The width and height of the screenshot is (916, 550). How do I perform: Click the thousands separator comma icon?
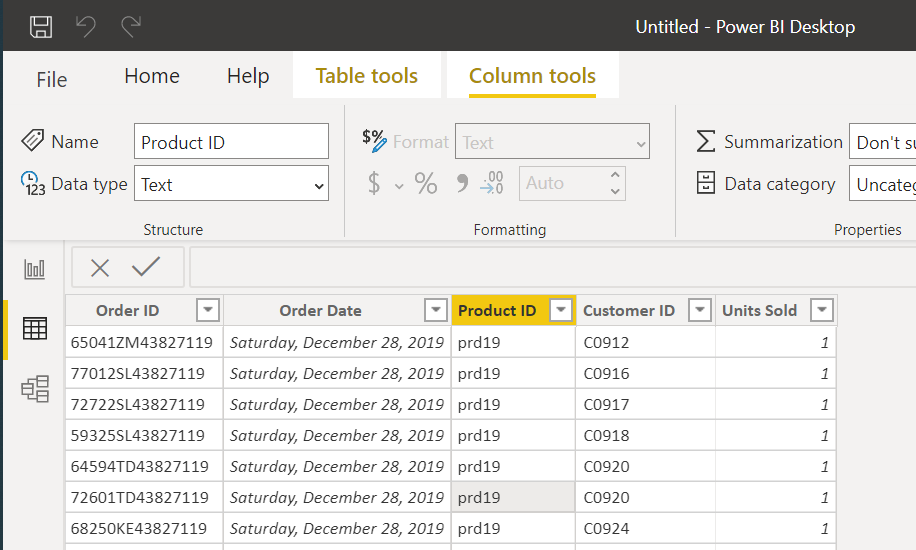(461, 184)
